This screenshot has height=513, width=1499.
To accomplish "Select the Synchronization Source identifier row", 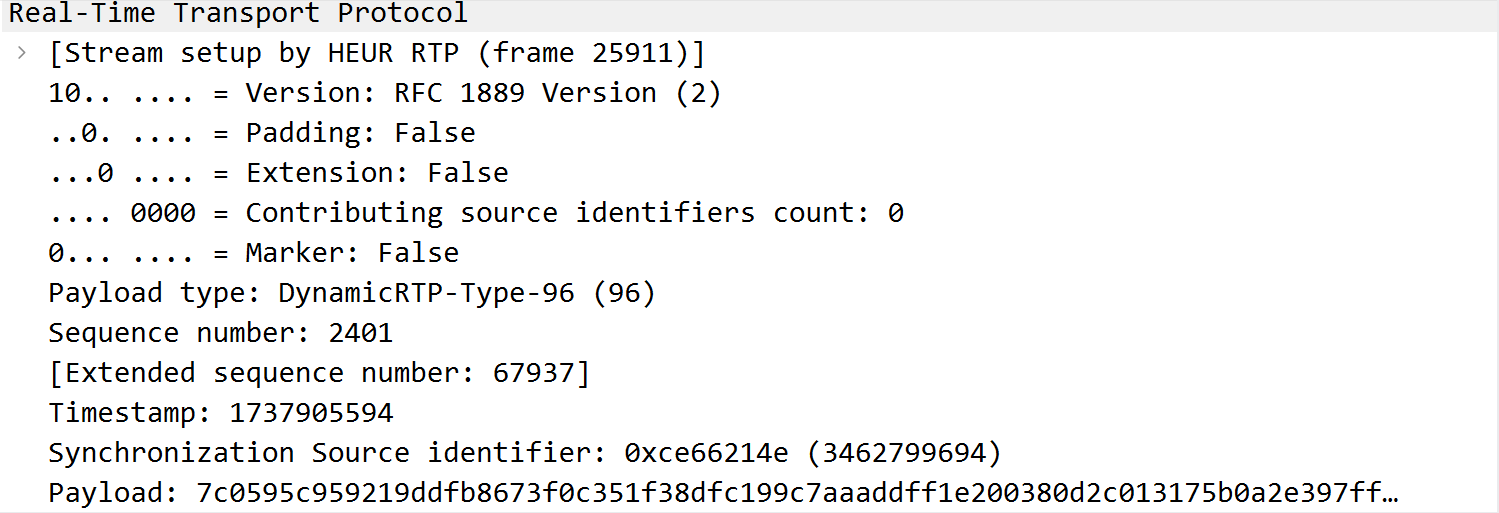I will click(749, 452).
